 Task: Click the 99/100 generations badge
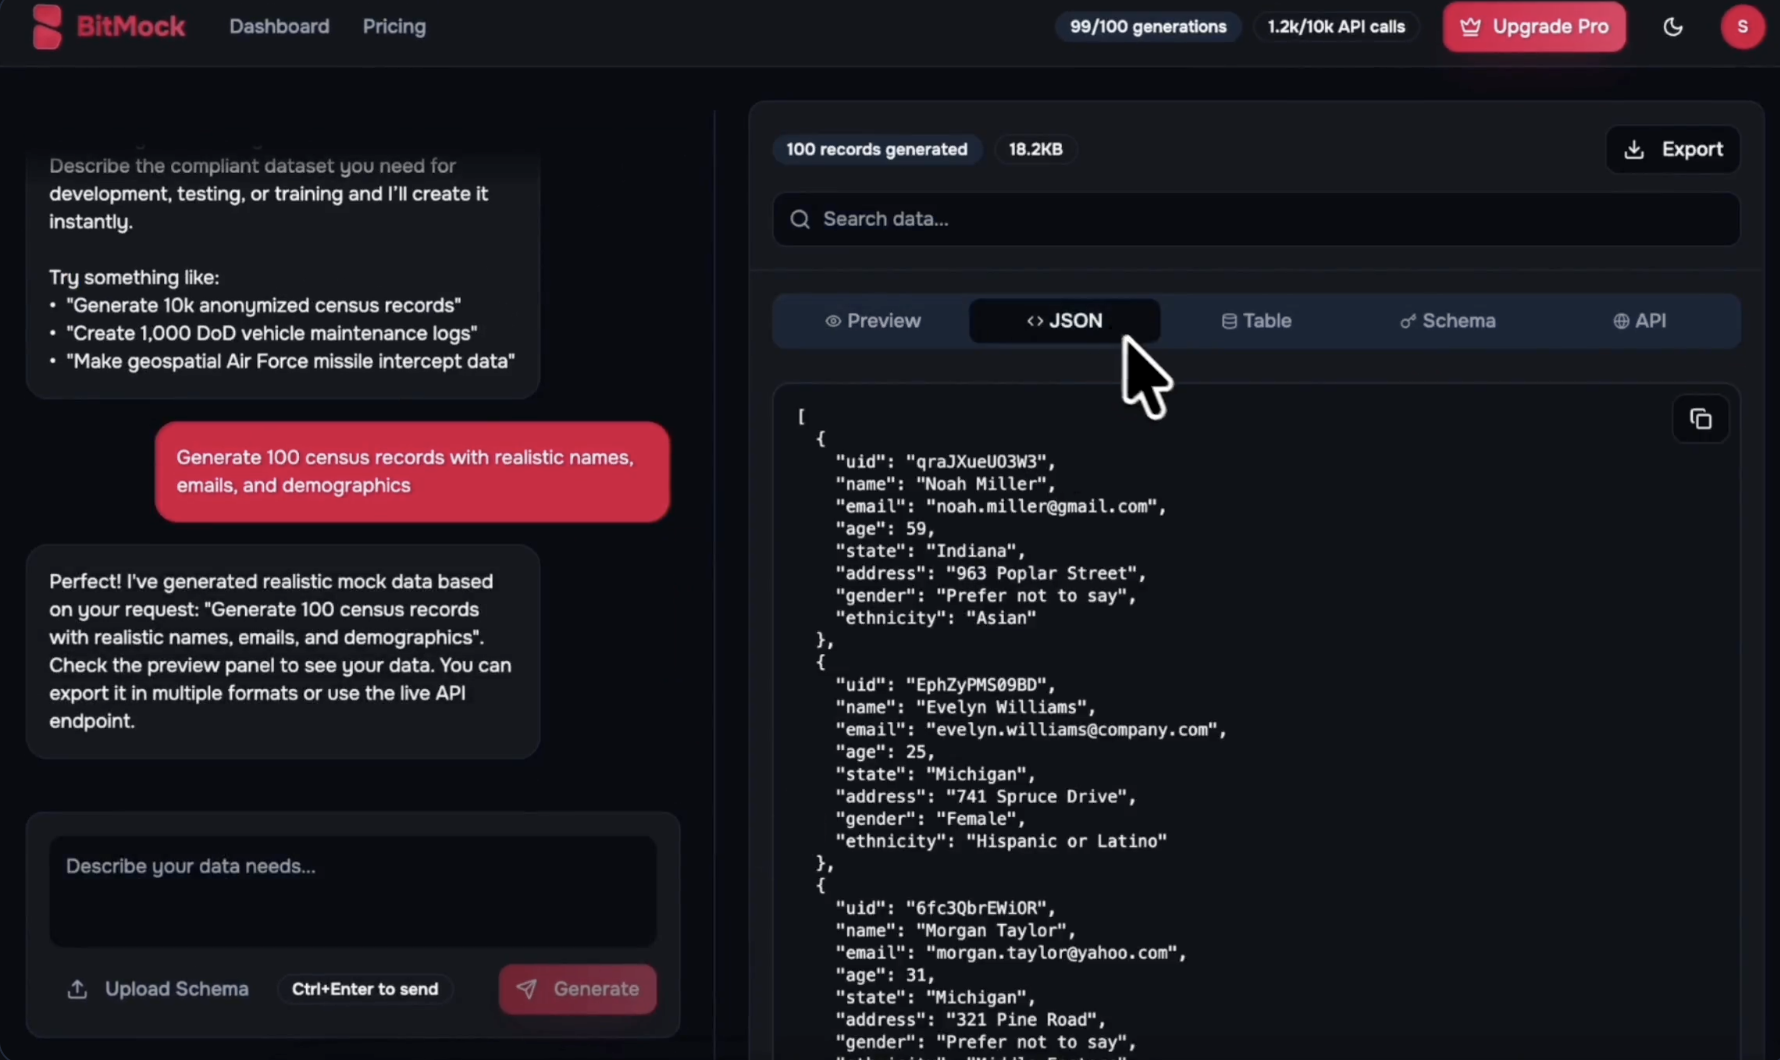point(1148,27)
